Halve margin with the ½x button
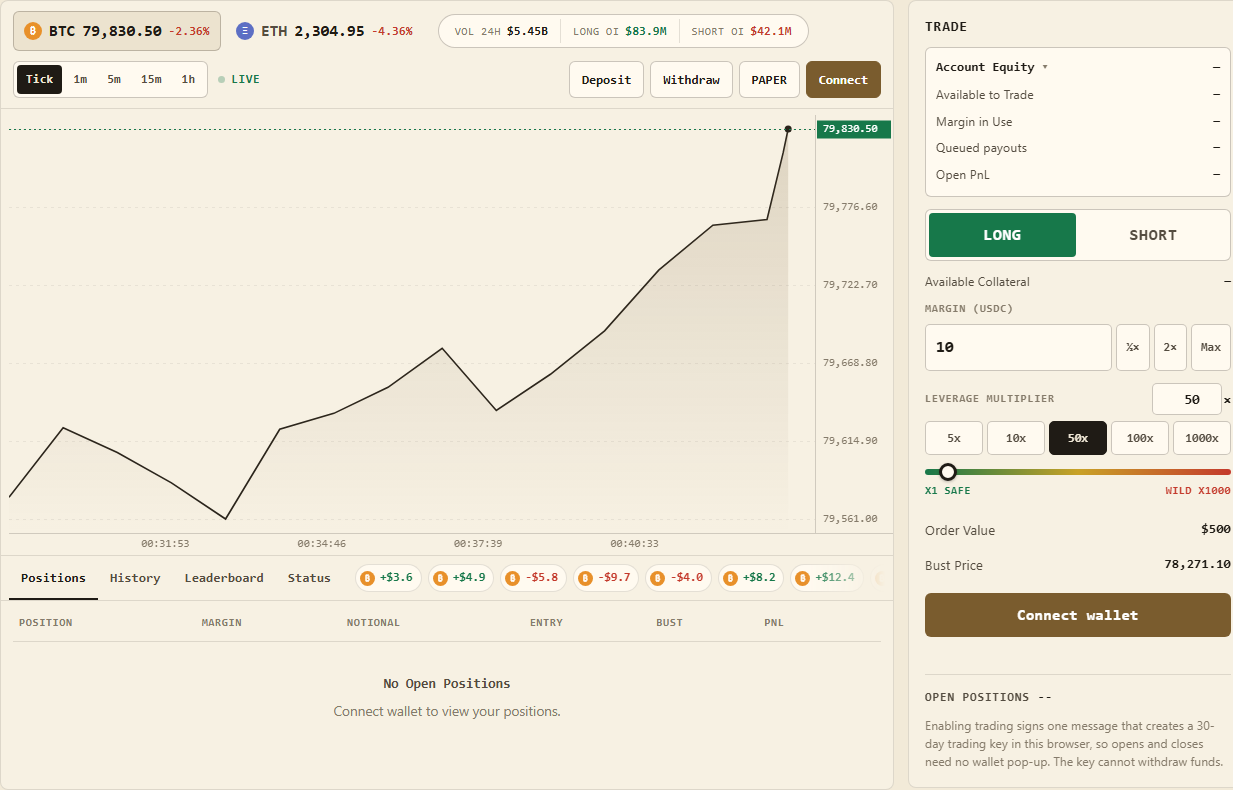Image resolution: width=1233 pixels, height=790 pixels. coord(1133,347)
